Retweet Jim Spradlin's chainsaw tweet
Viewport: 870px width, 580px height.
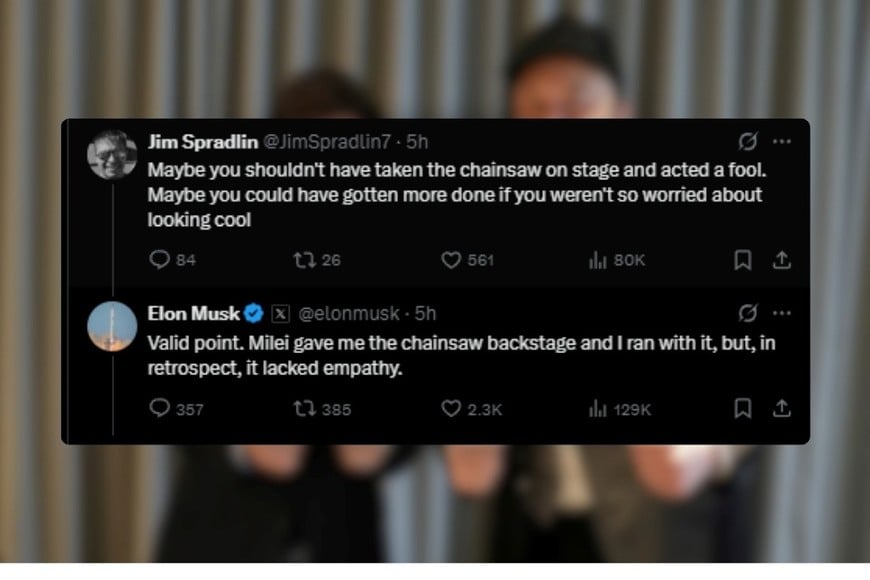click(x=303, y=260)
